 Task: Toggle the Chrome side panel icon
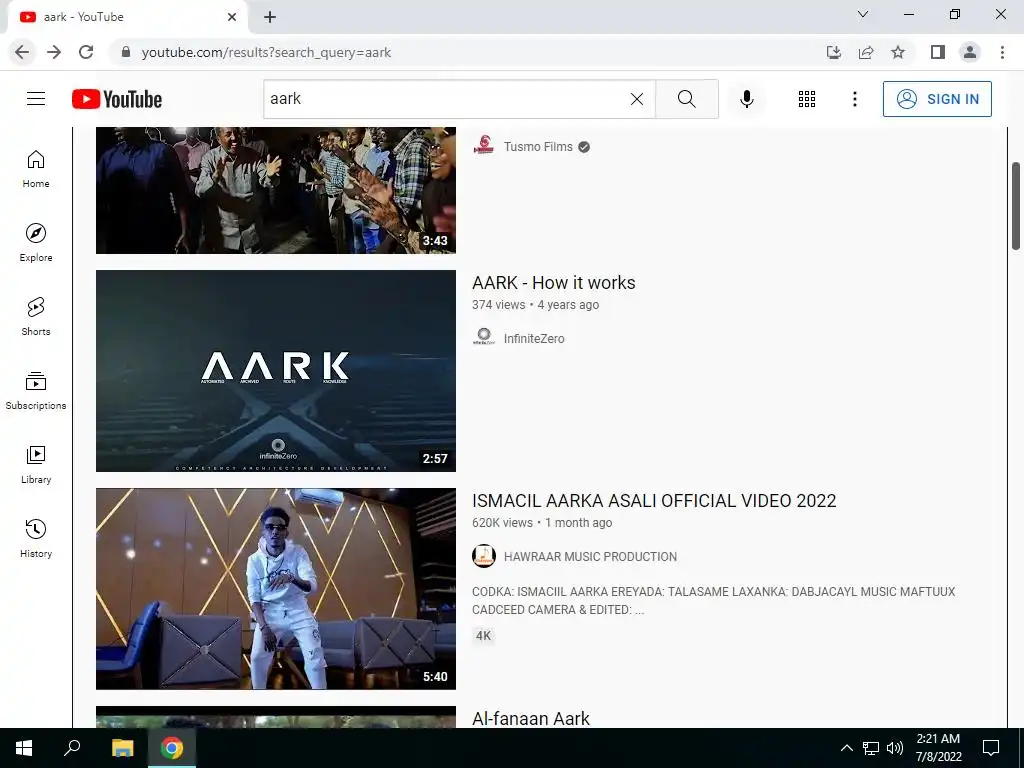(x=938, y=52)
